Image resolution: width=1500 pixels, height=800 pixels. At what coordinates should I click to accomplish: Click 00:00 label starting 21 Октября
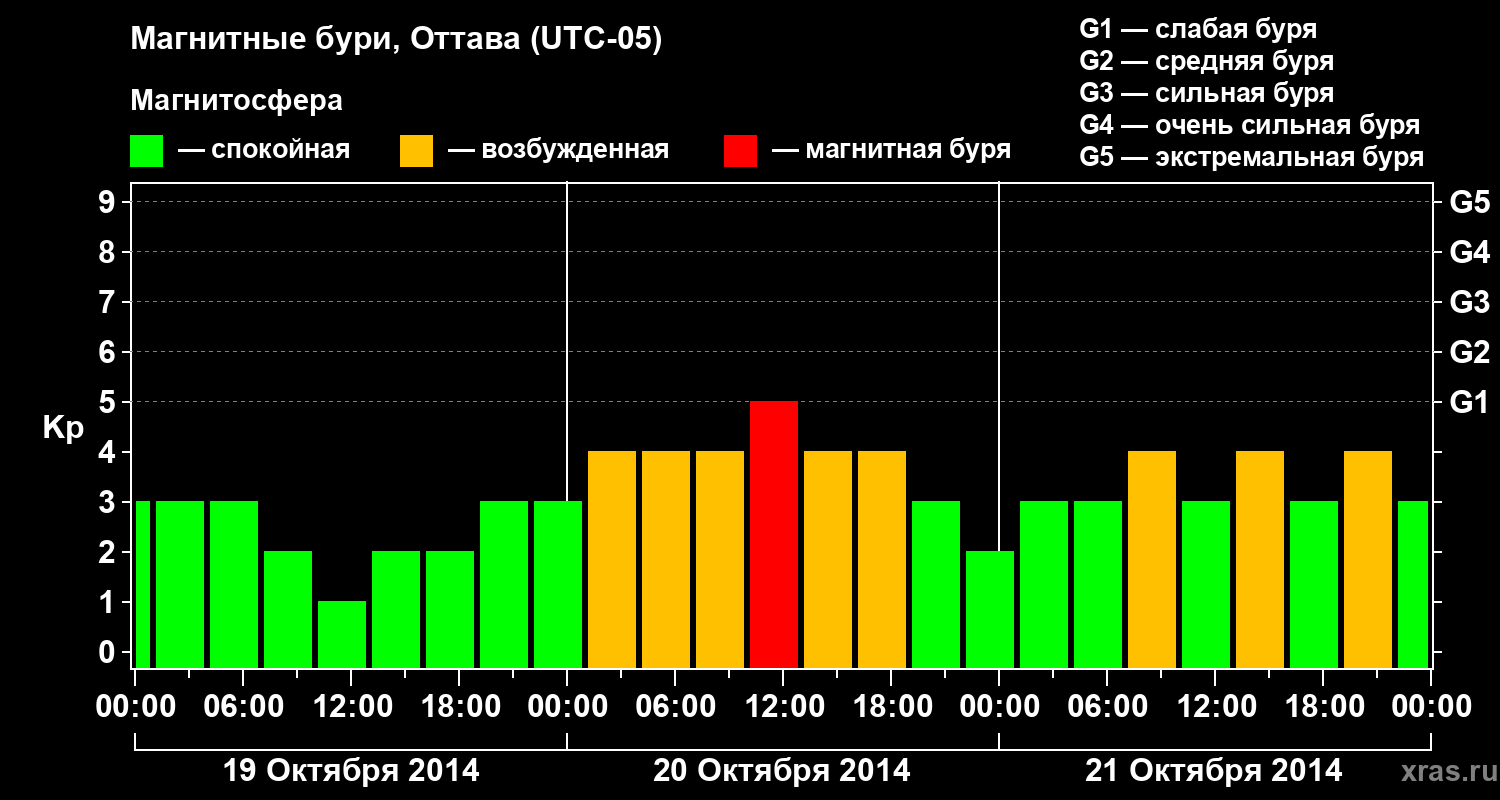(998, 707)
